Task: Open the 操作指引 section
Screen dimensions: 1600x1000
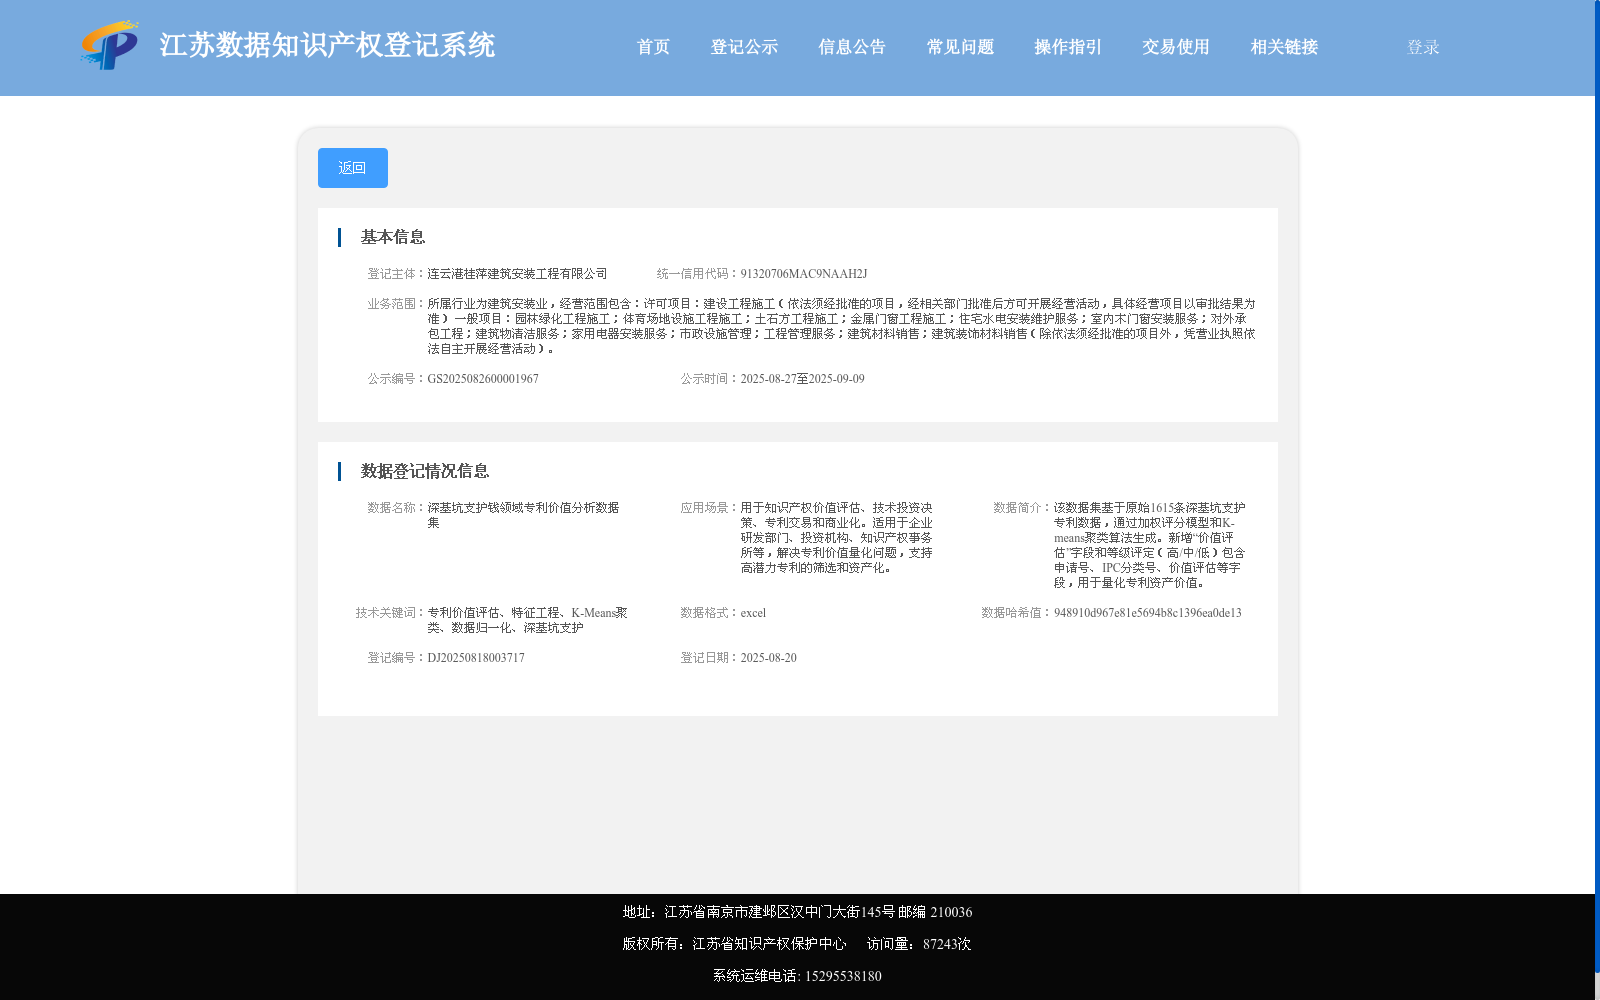Action: 1067,46
